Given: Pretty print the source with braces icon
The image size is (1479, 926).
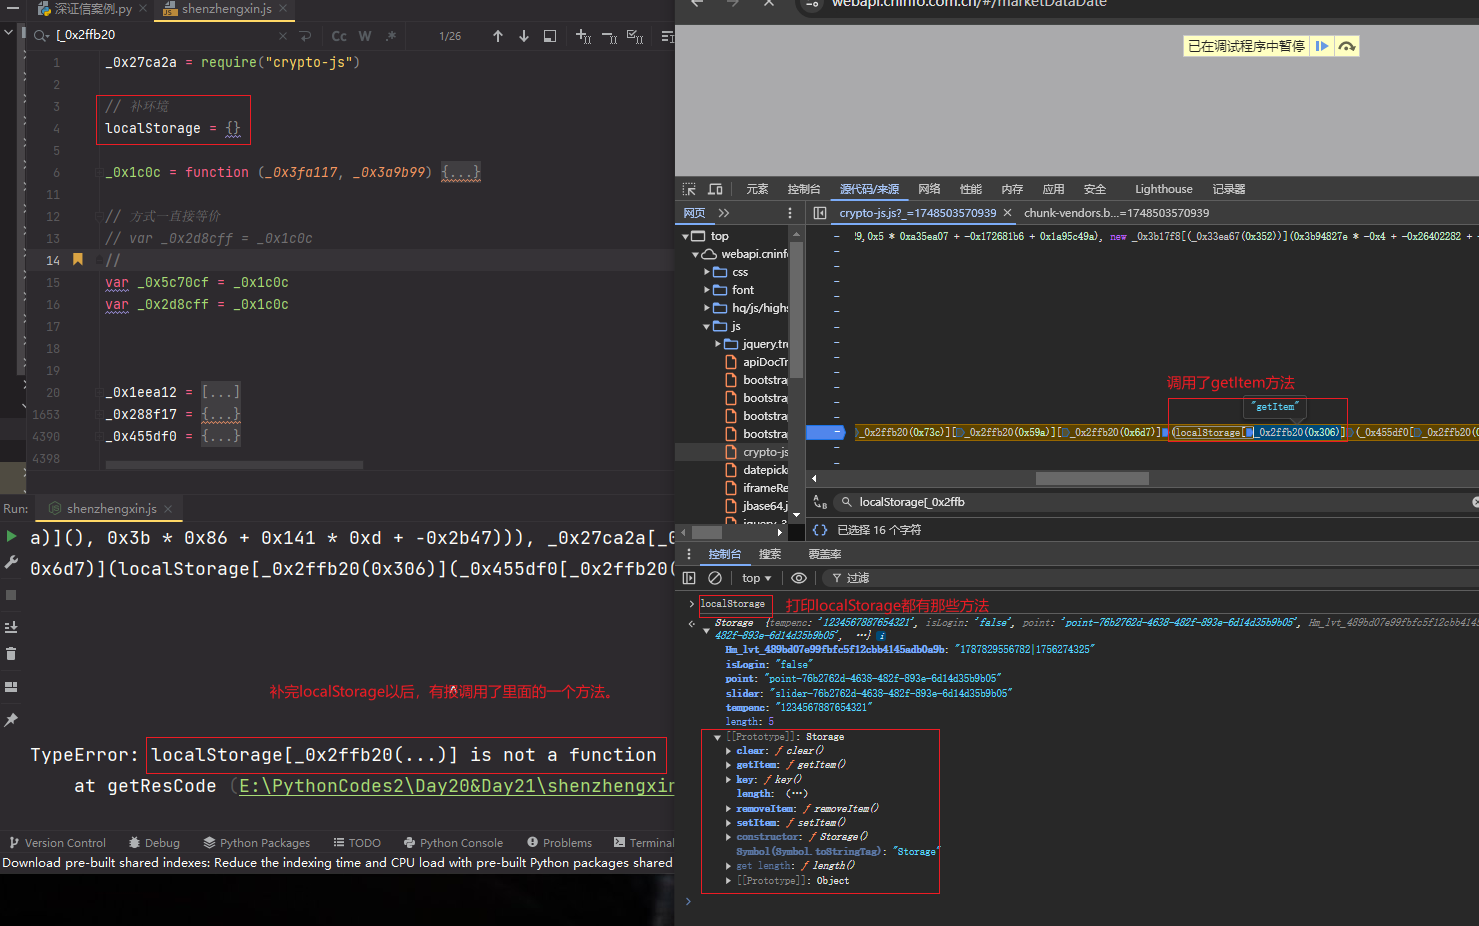Looking at the screenshot, I should coord(820,530).
